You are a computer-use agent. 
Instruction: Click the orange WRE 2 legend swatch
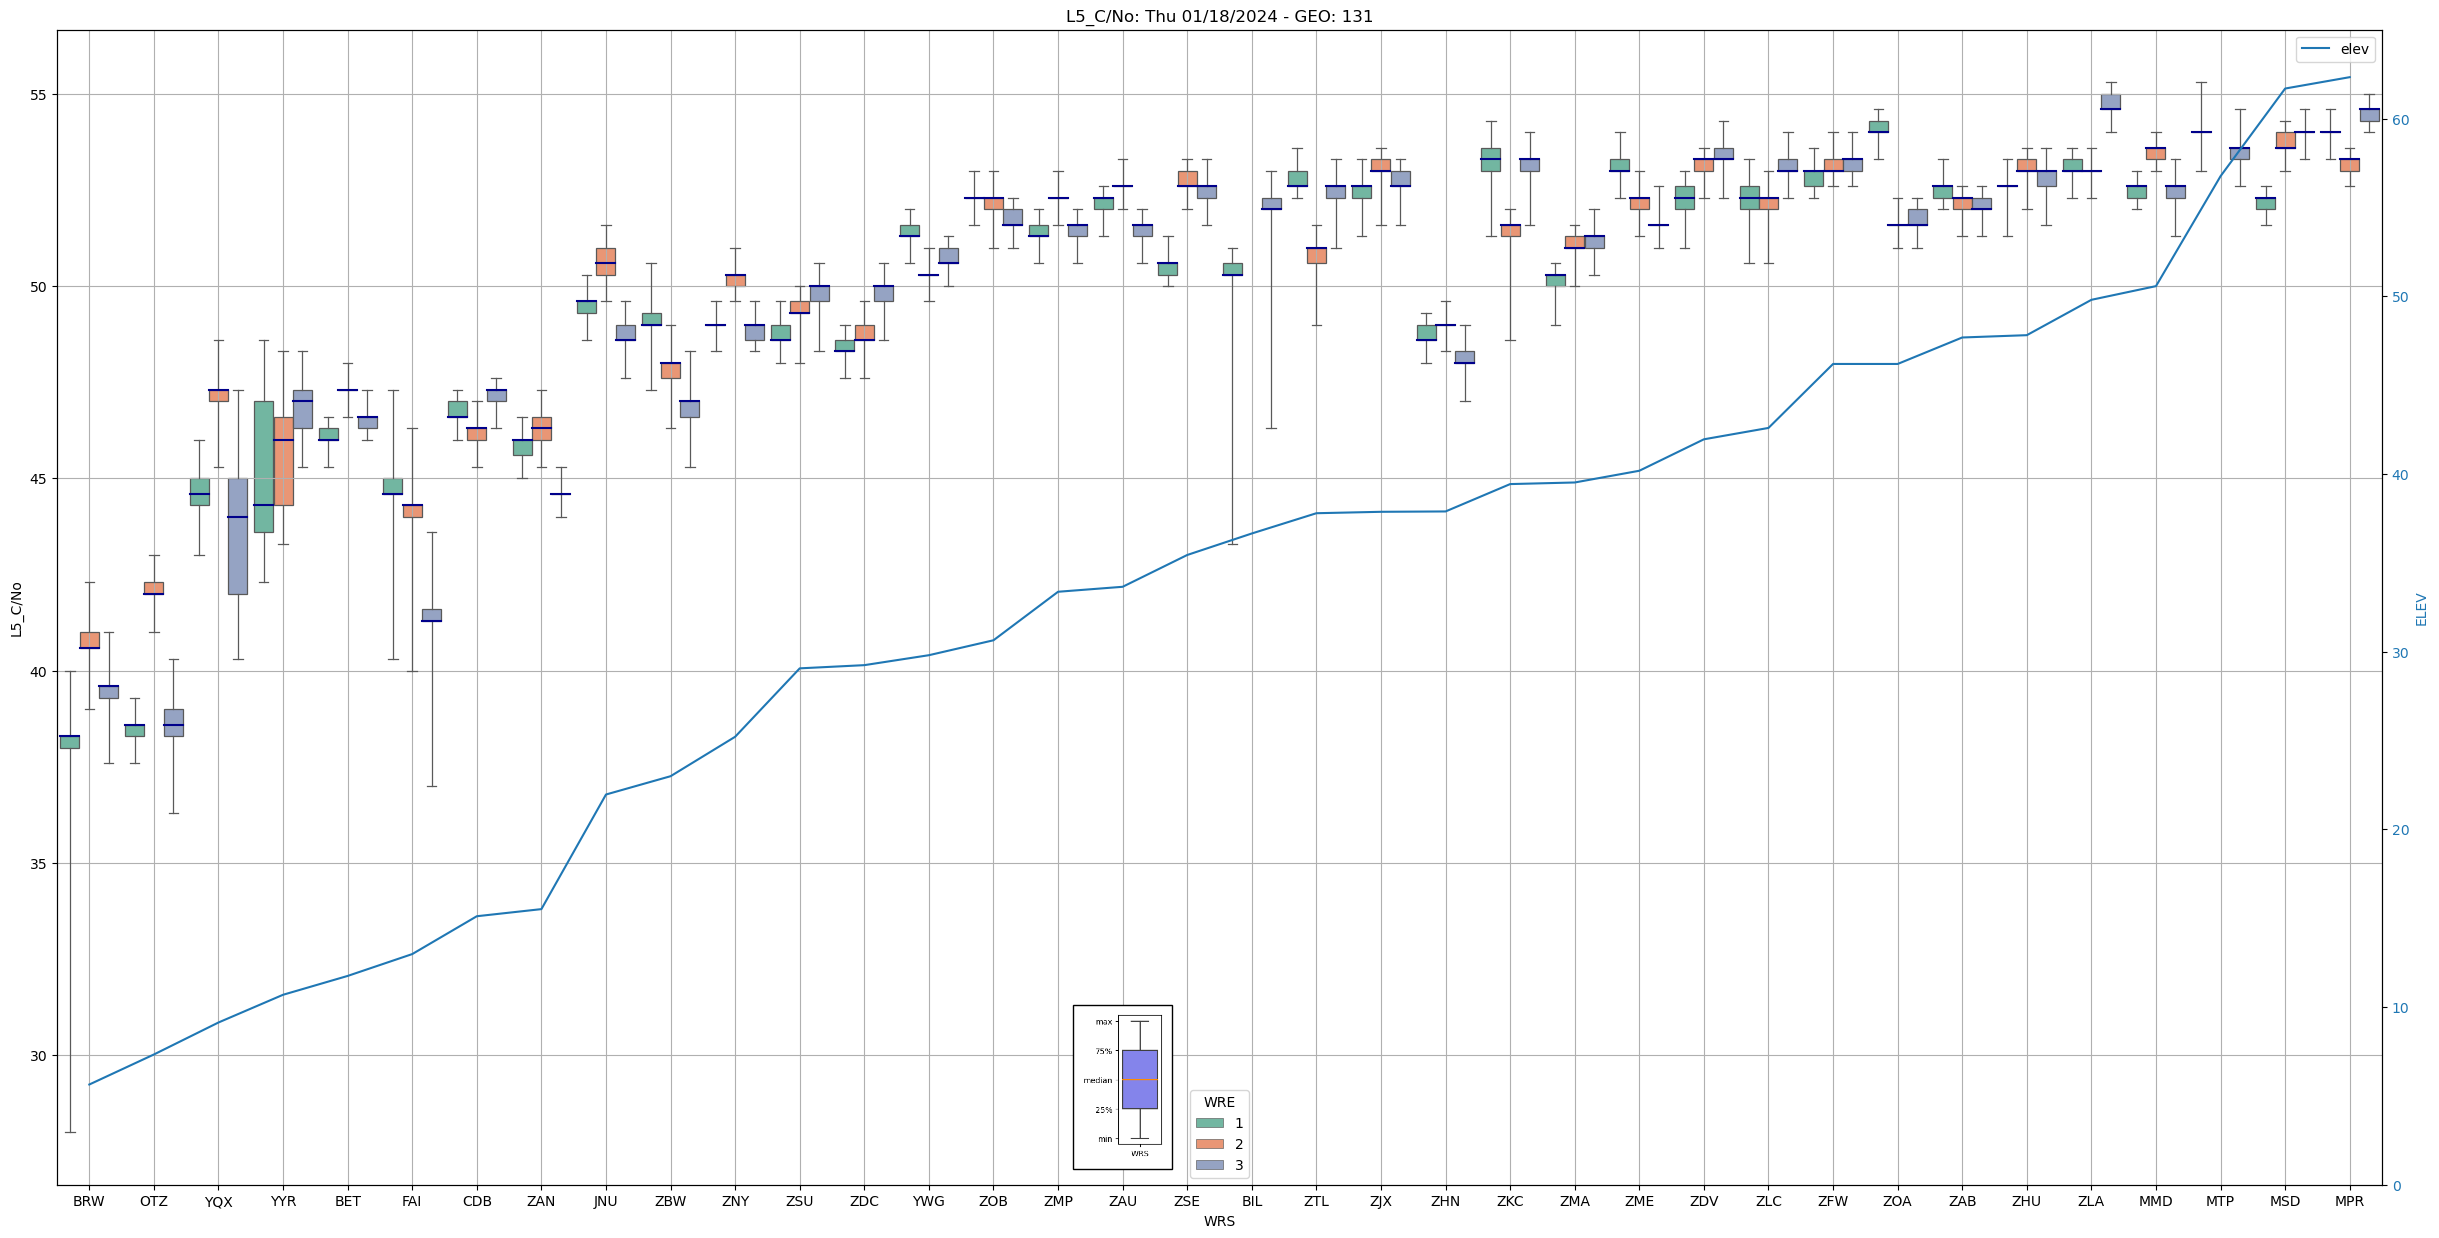coord(1209,1144)
